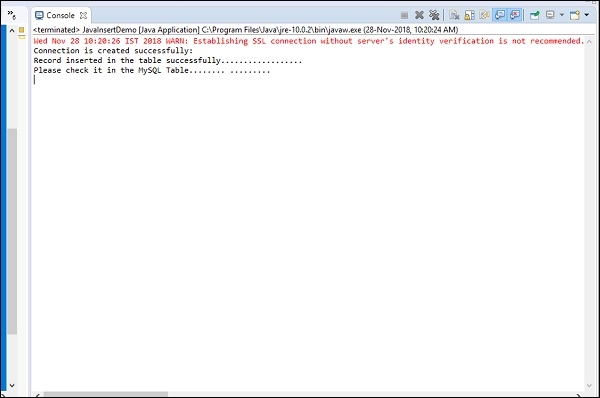Click the red SSL WARN message line

coord(309,41)
